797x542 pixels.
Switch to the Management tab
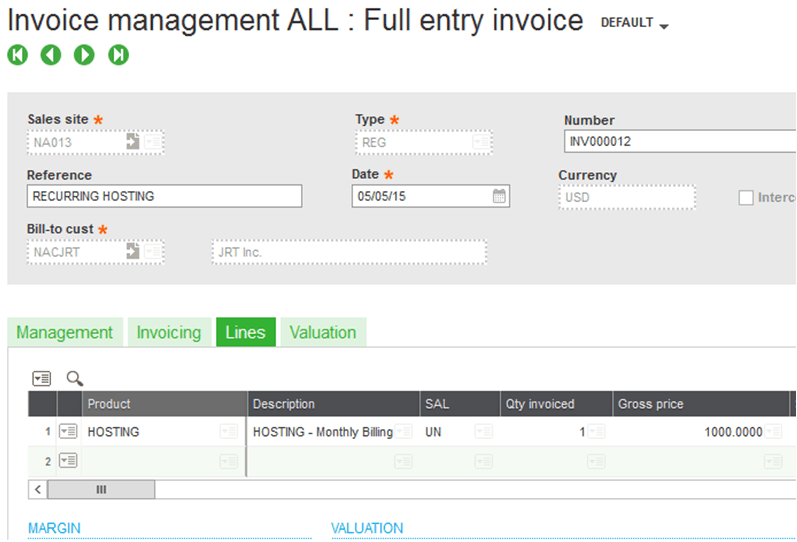coord(65,333)
